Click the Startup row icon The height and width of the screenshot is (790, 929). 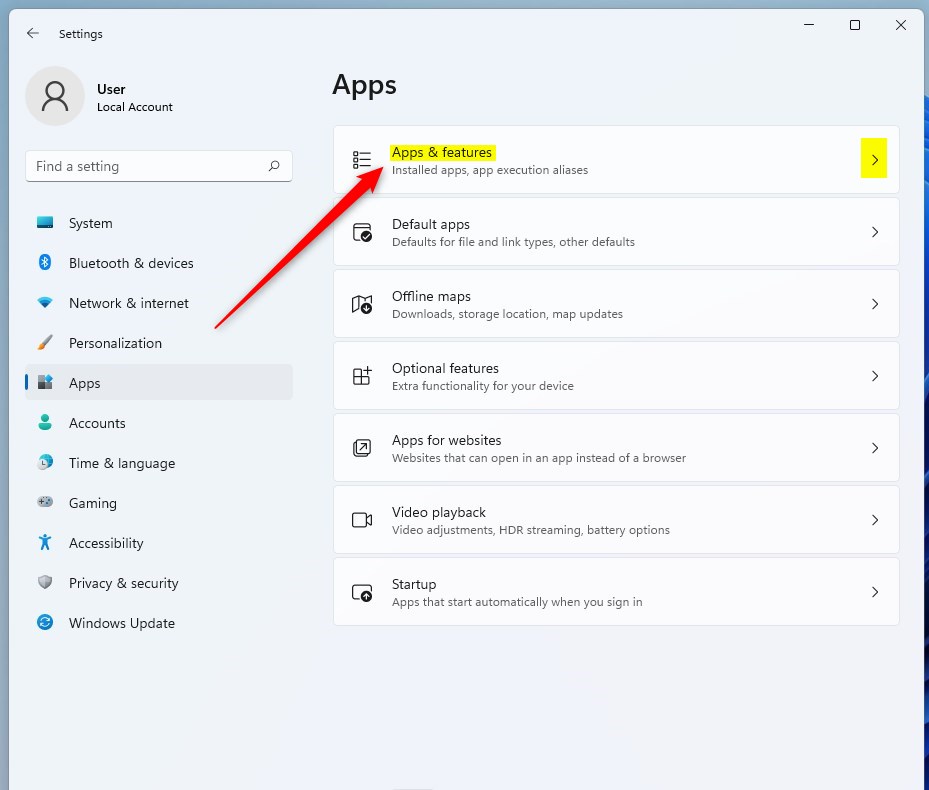(x=361, y=591)
